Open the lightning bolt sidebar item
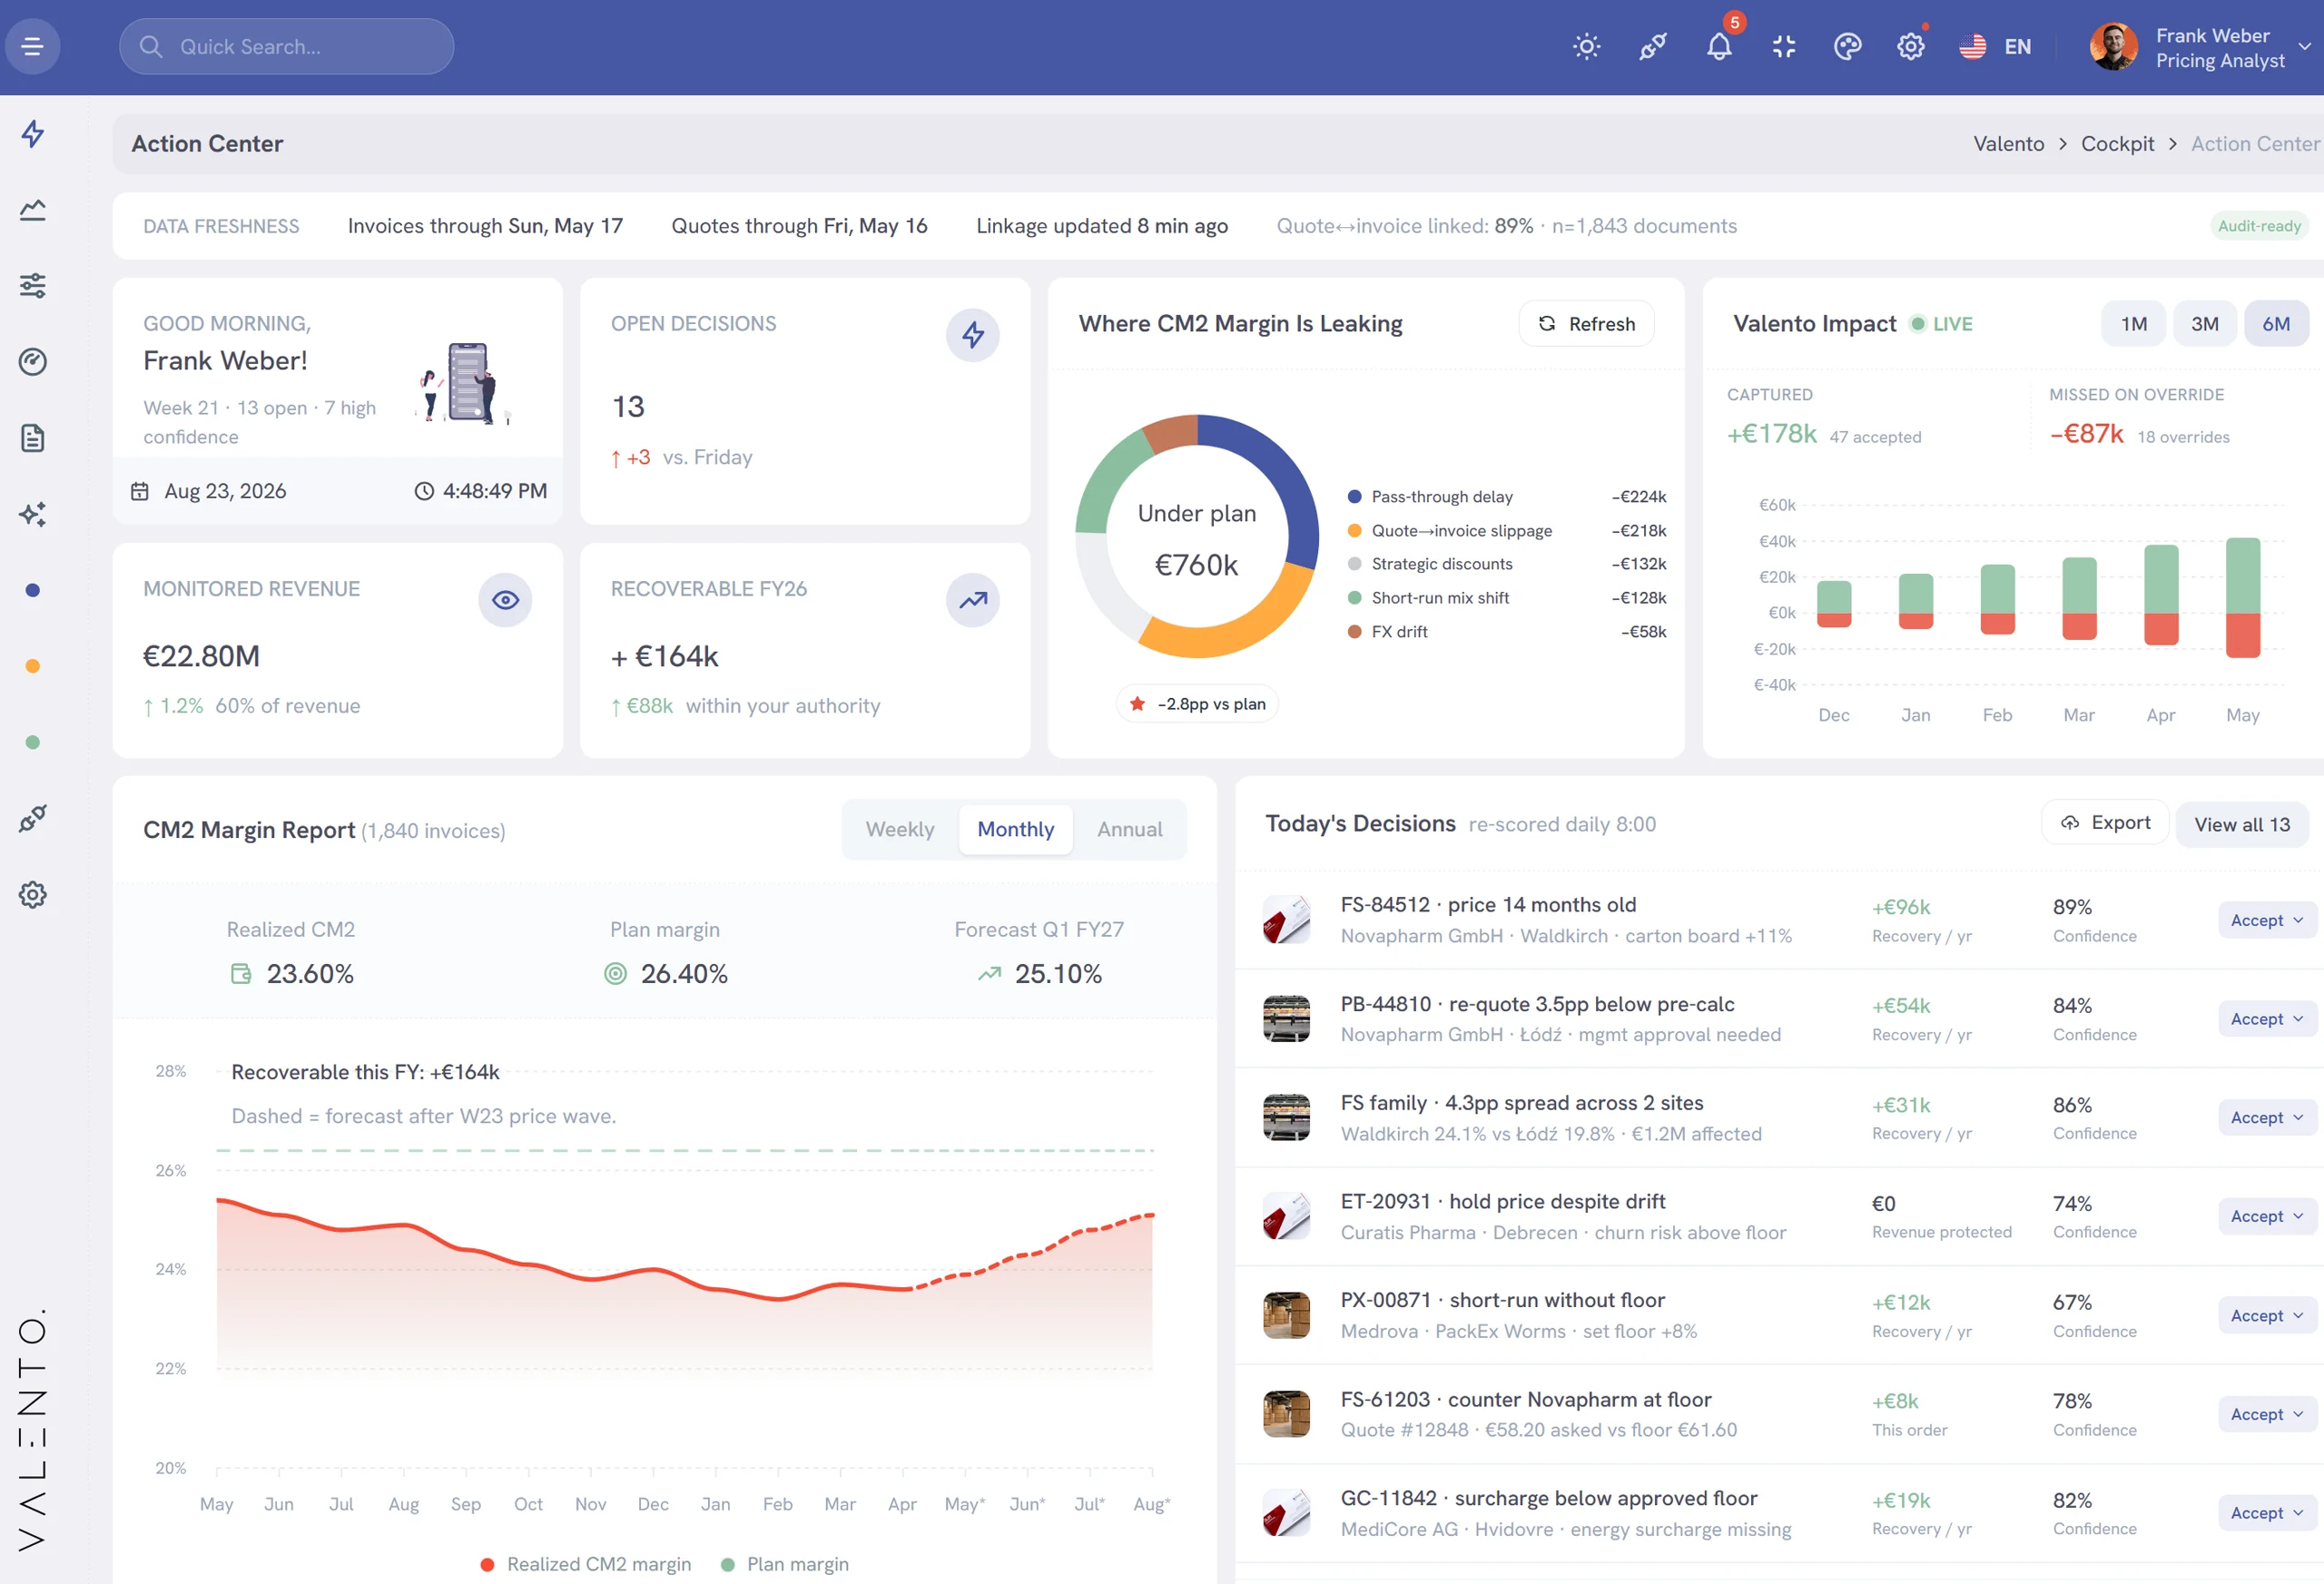The image size is (2324, 1584). [x=33, y=134]
